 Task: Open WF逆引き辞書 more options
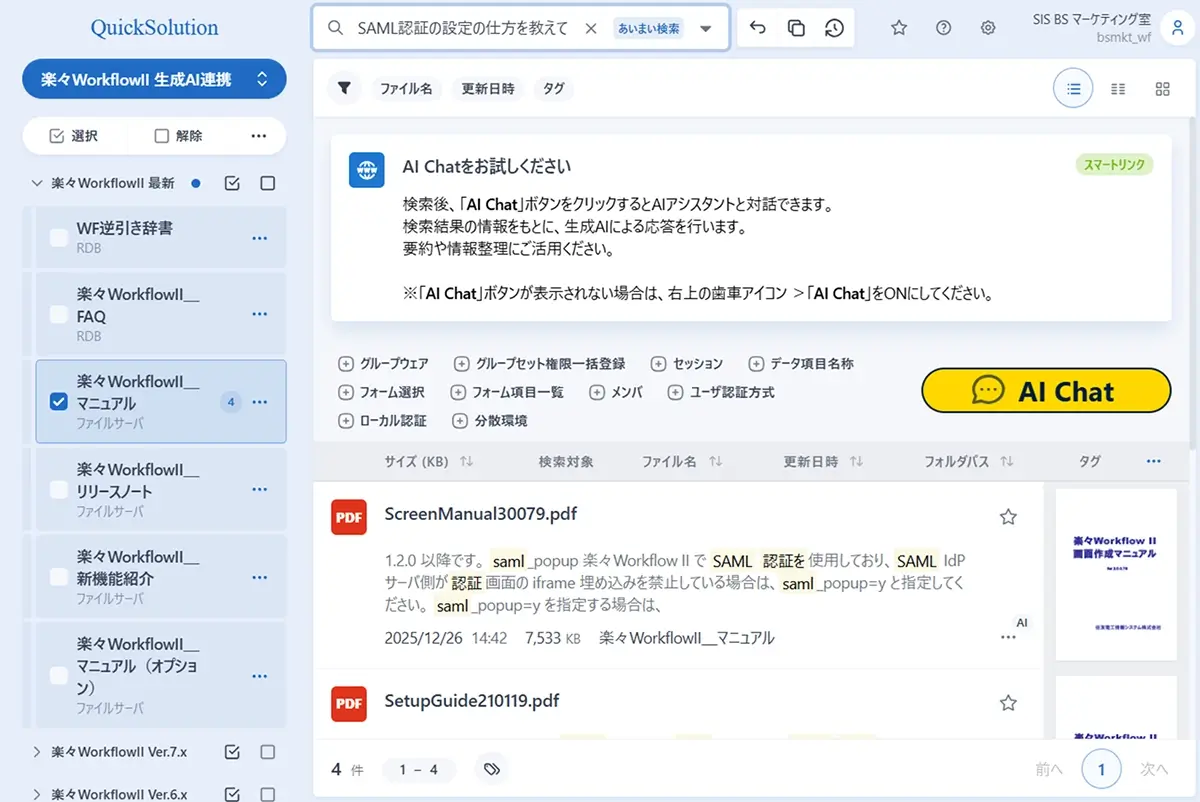pos(260,238)
